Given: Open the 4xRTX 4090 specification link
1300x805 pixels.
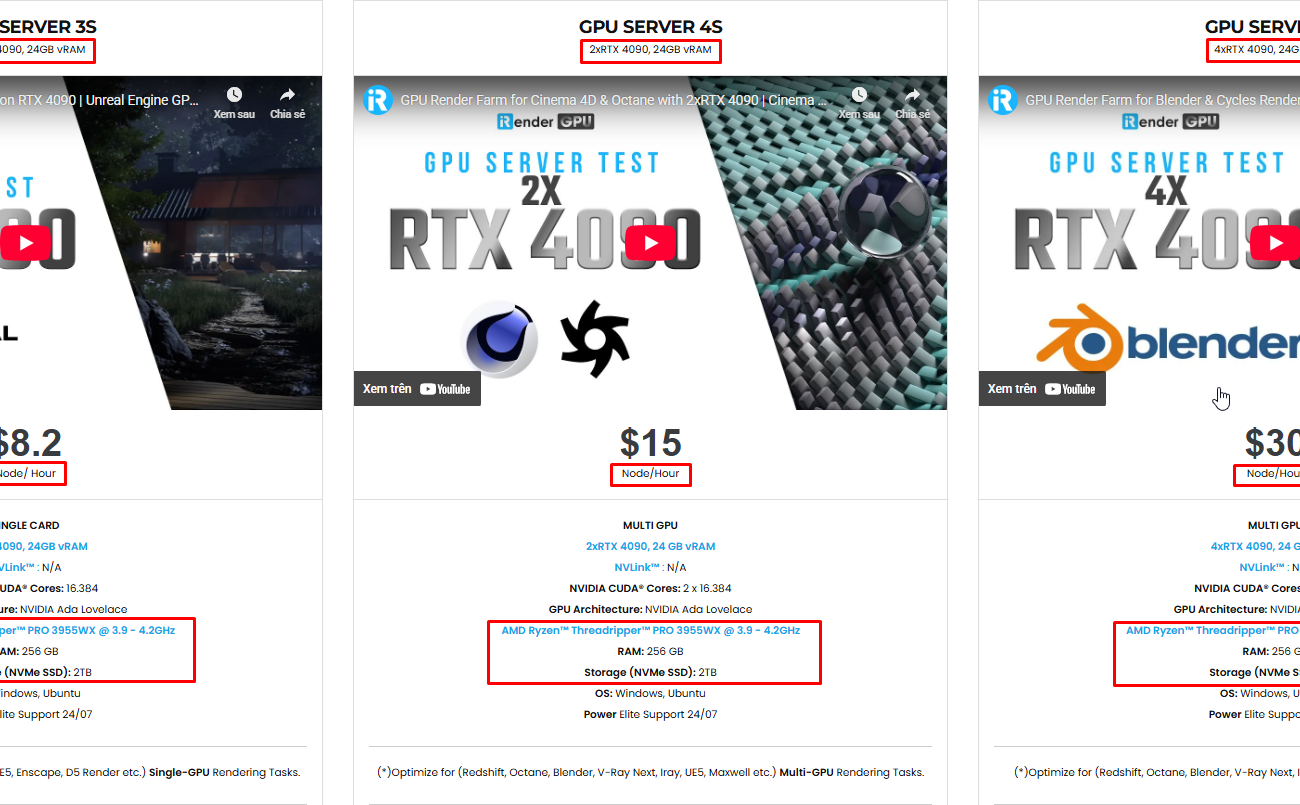Looking at the screenshot, I should (x=1255, y=546).
